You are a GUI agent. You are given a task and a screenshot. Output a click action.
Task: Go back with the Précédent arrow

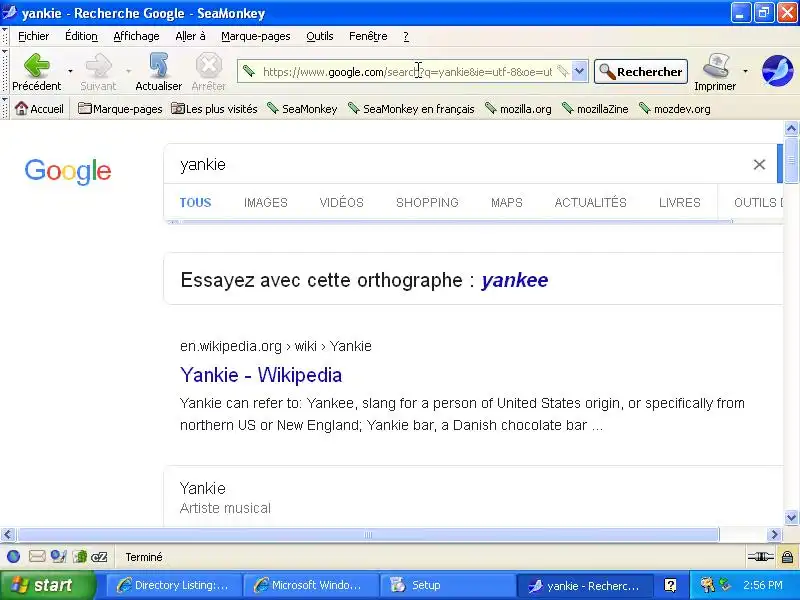(37, 71)
